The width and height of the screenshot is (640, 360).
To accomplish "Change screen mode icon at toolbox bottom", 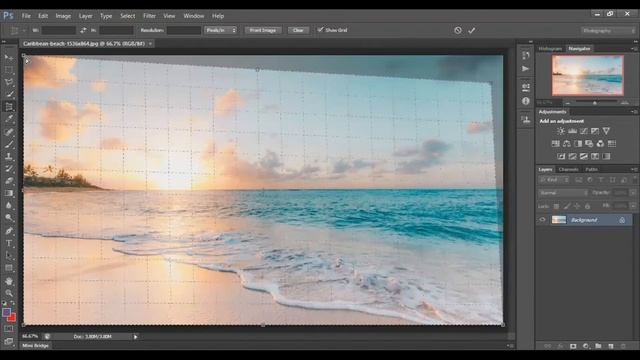I will (9, 341).
